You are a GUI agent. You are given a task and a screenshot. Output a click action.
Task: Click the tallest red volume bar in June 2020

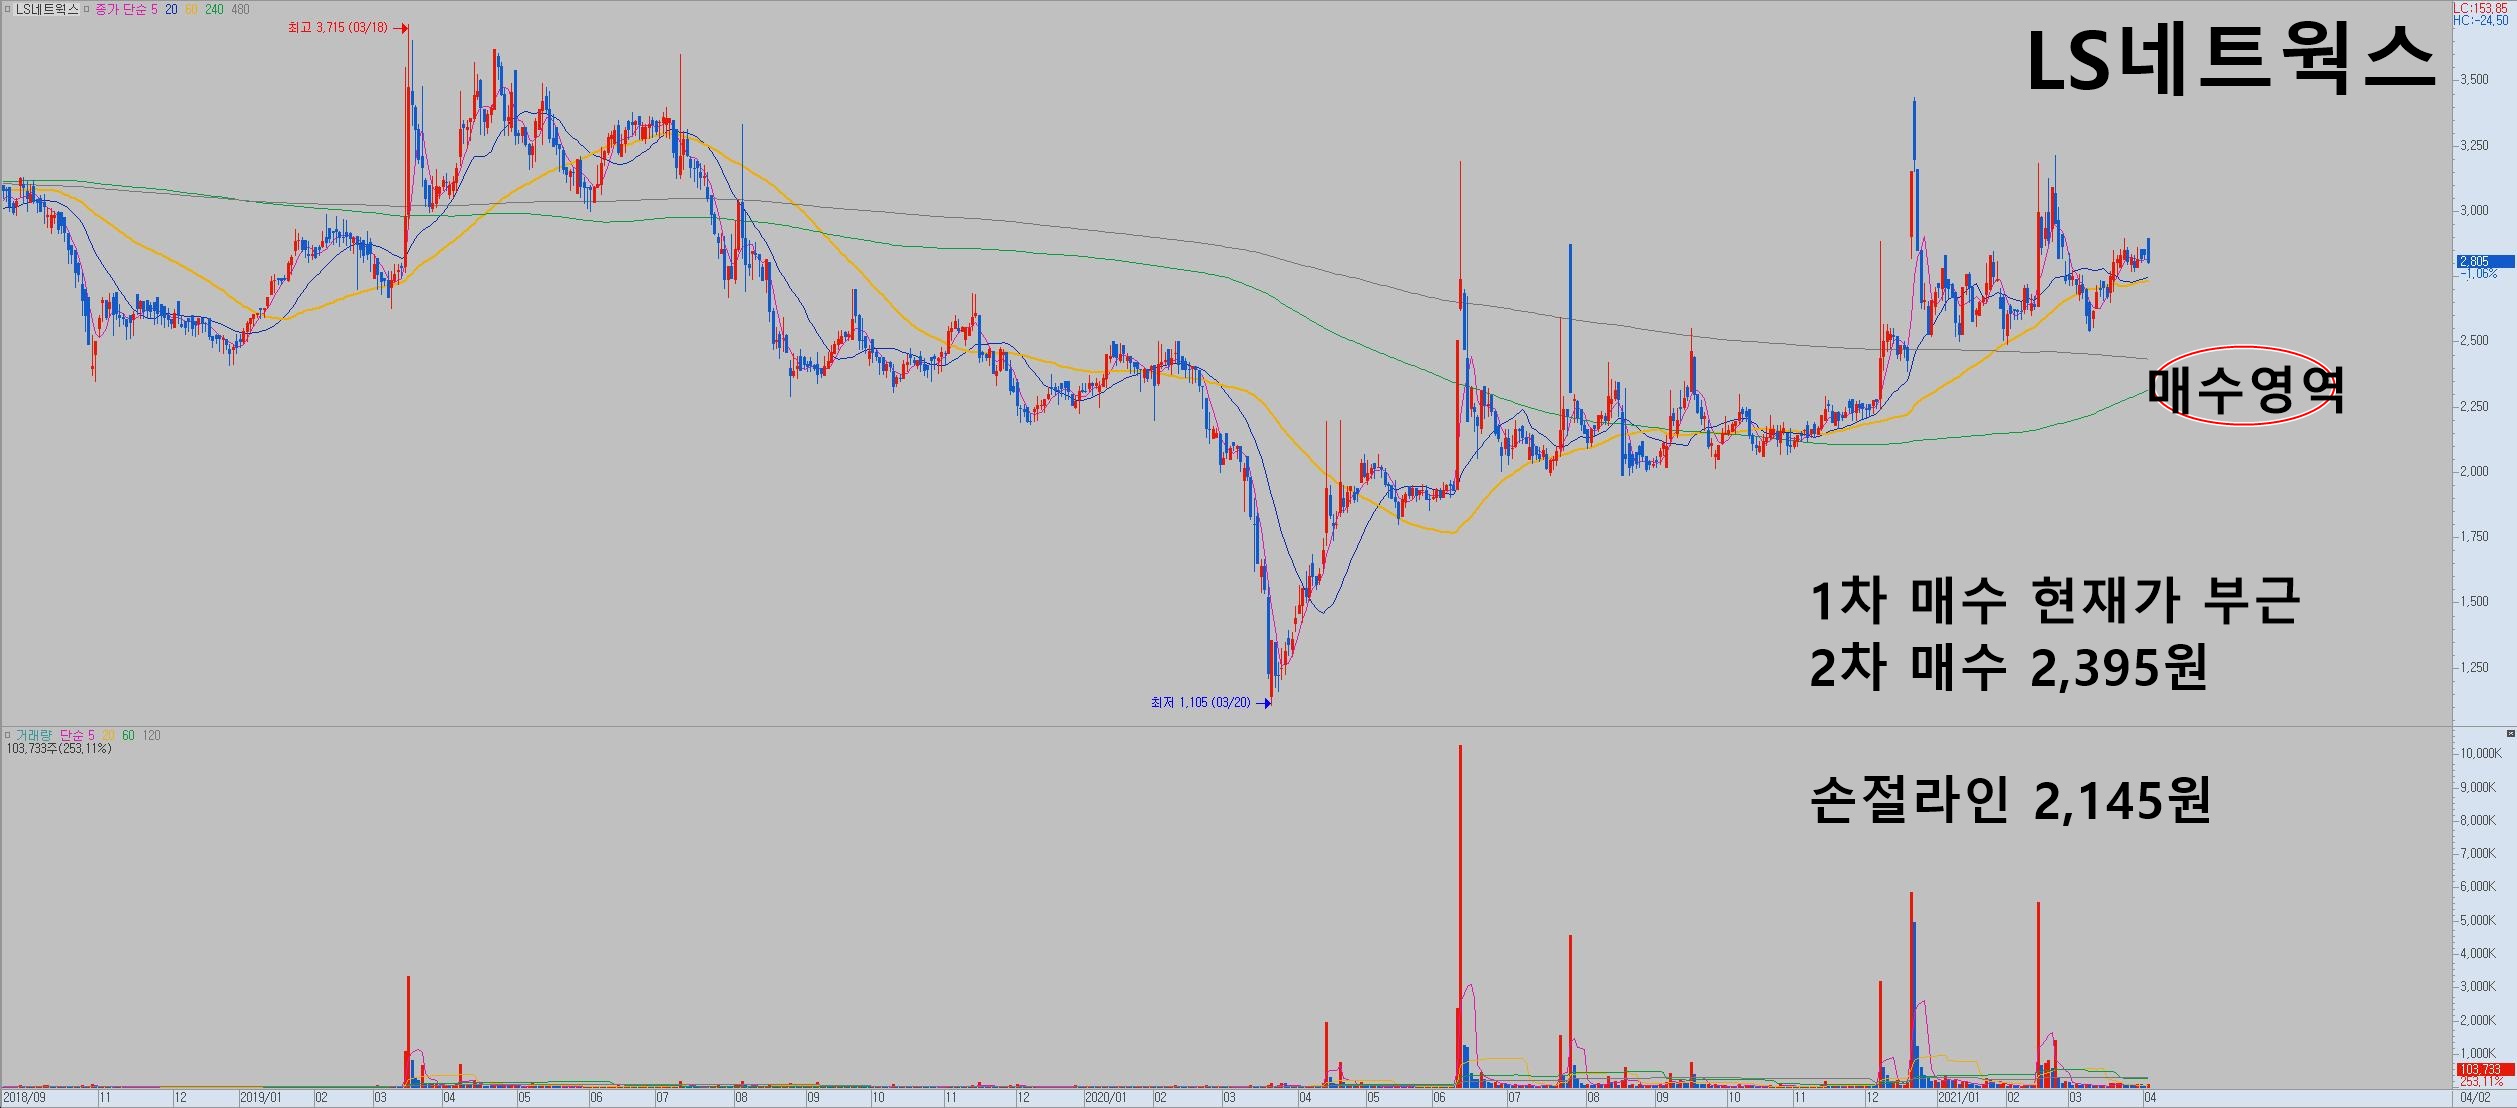[x=1460, y=916]
